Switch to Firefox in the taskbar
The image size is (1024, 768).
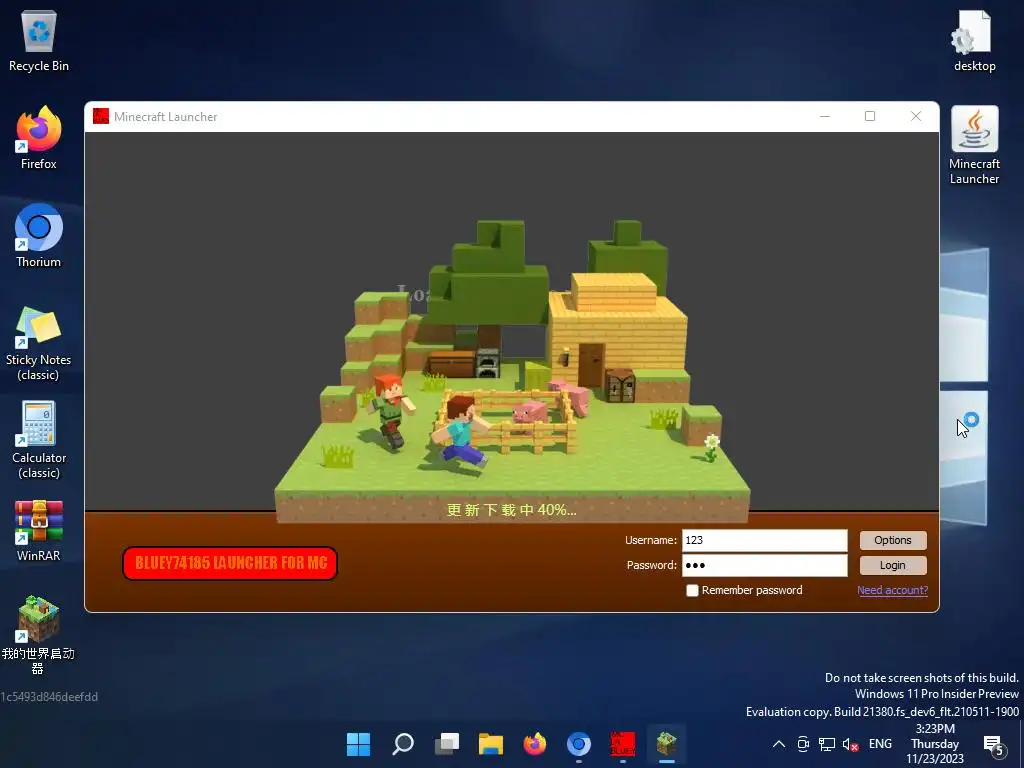point(535,744)
